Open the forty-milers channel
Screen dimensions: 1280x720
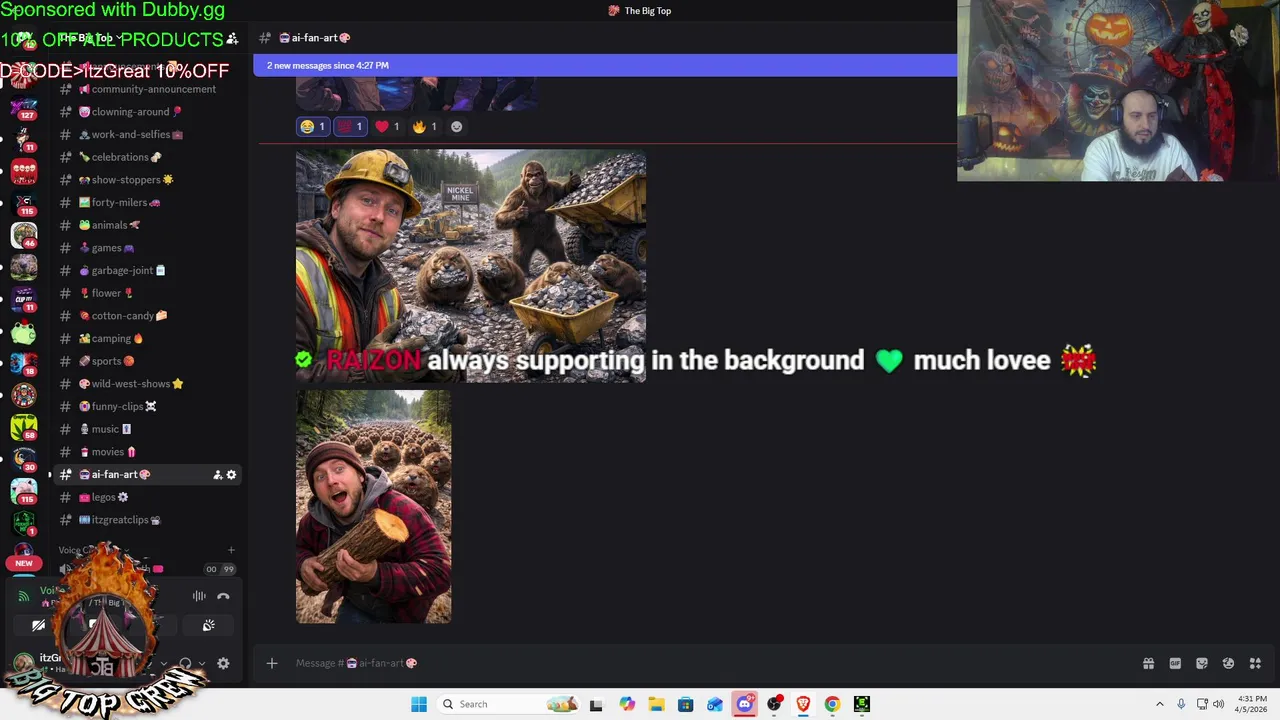coord(148,203)
